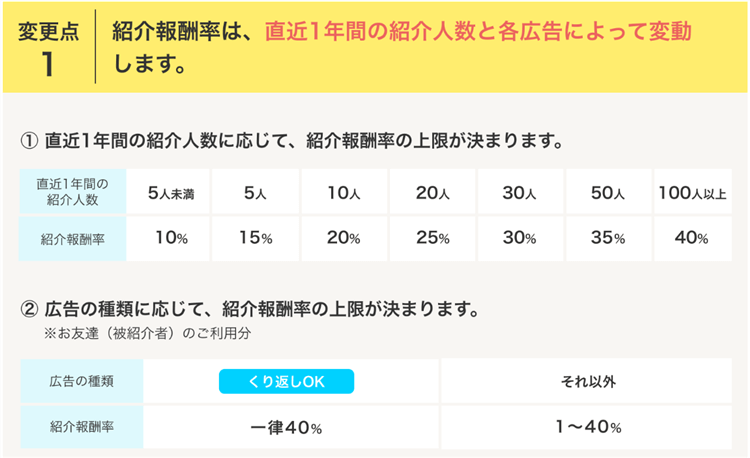
Task: Click the 1〜40% rate cell
Action: coord(587,427)
